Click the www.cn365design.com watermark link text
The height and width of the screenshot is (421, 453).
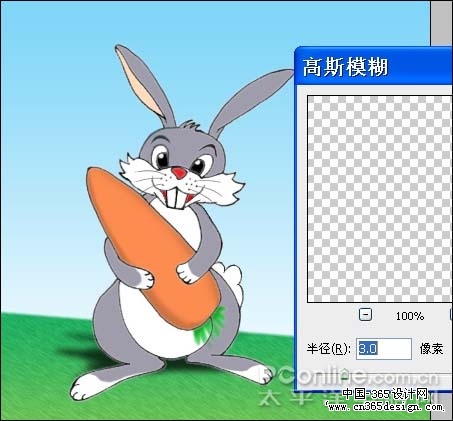pyautogui.click(x=384, y=407)
